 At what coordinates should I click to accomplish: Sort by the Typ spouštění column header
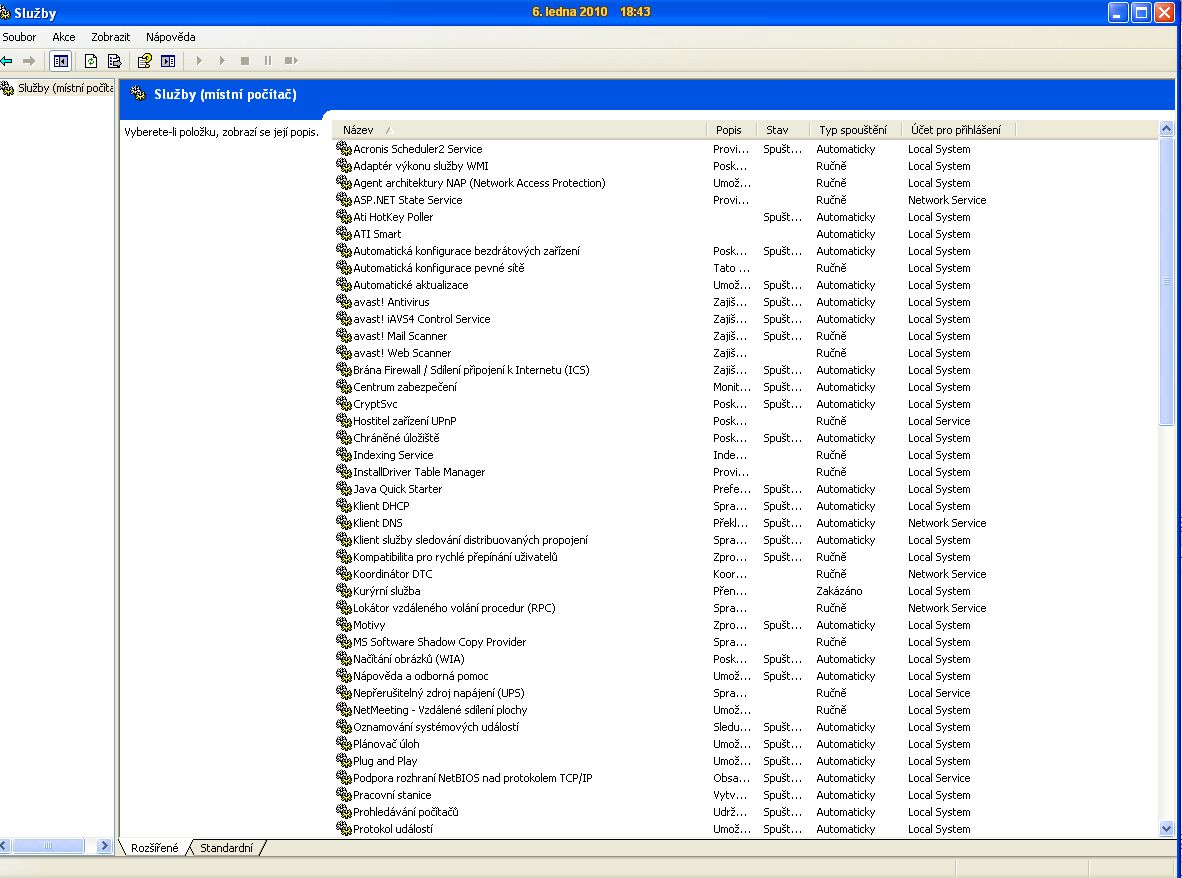tap(852, 130)
